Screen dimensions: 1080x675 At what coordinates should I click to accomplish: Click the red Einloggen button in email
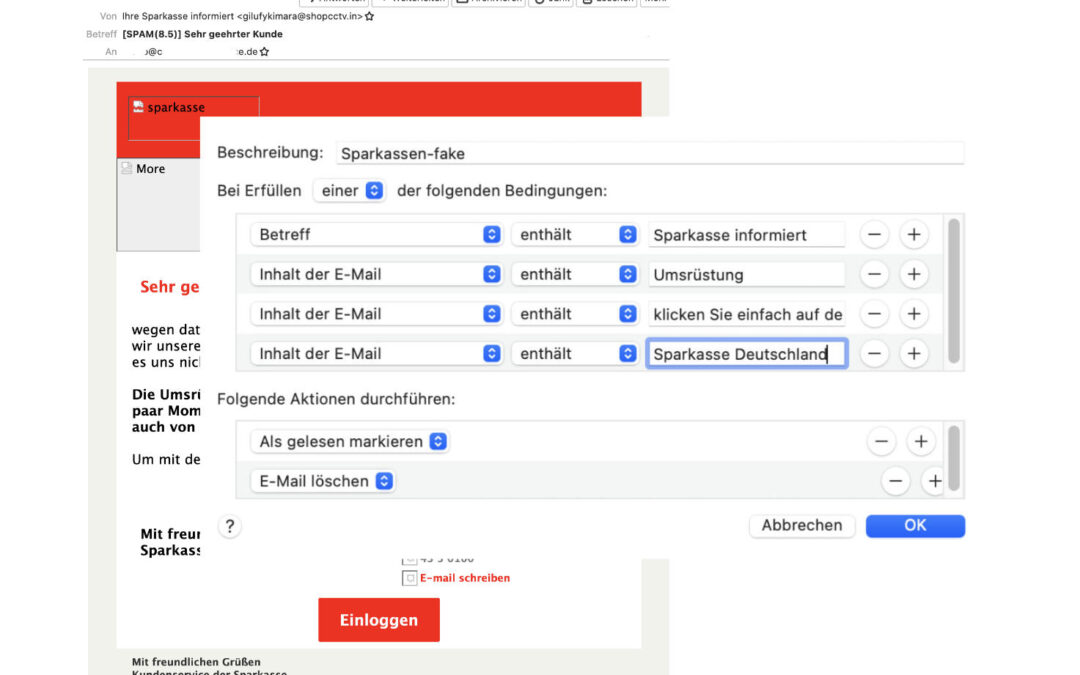(x=379, y=620)
